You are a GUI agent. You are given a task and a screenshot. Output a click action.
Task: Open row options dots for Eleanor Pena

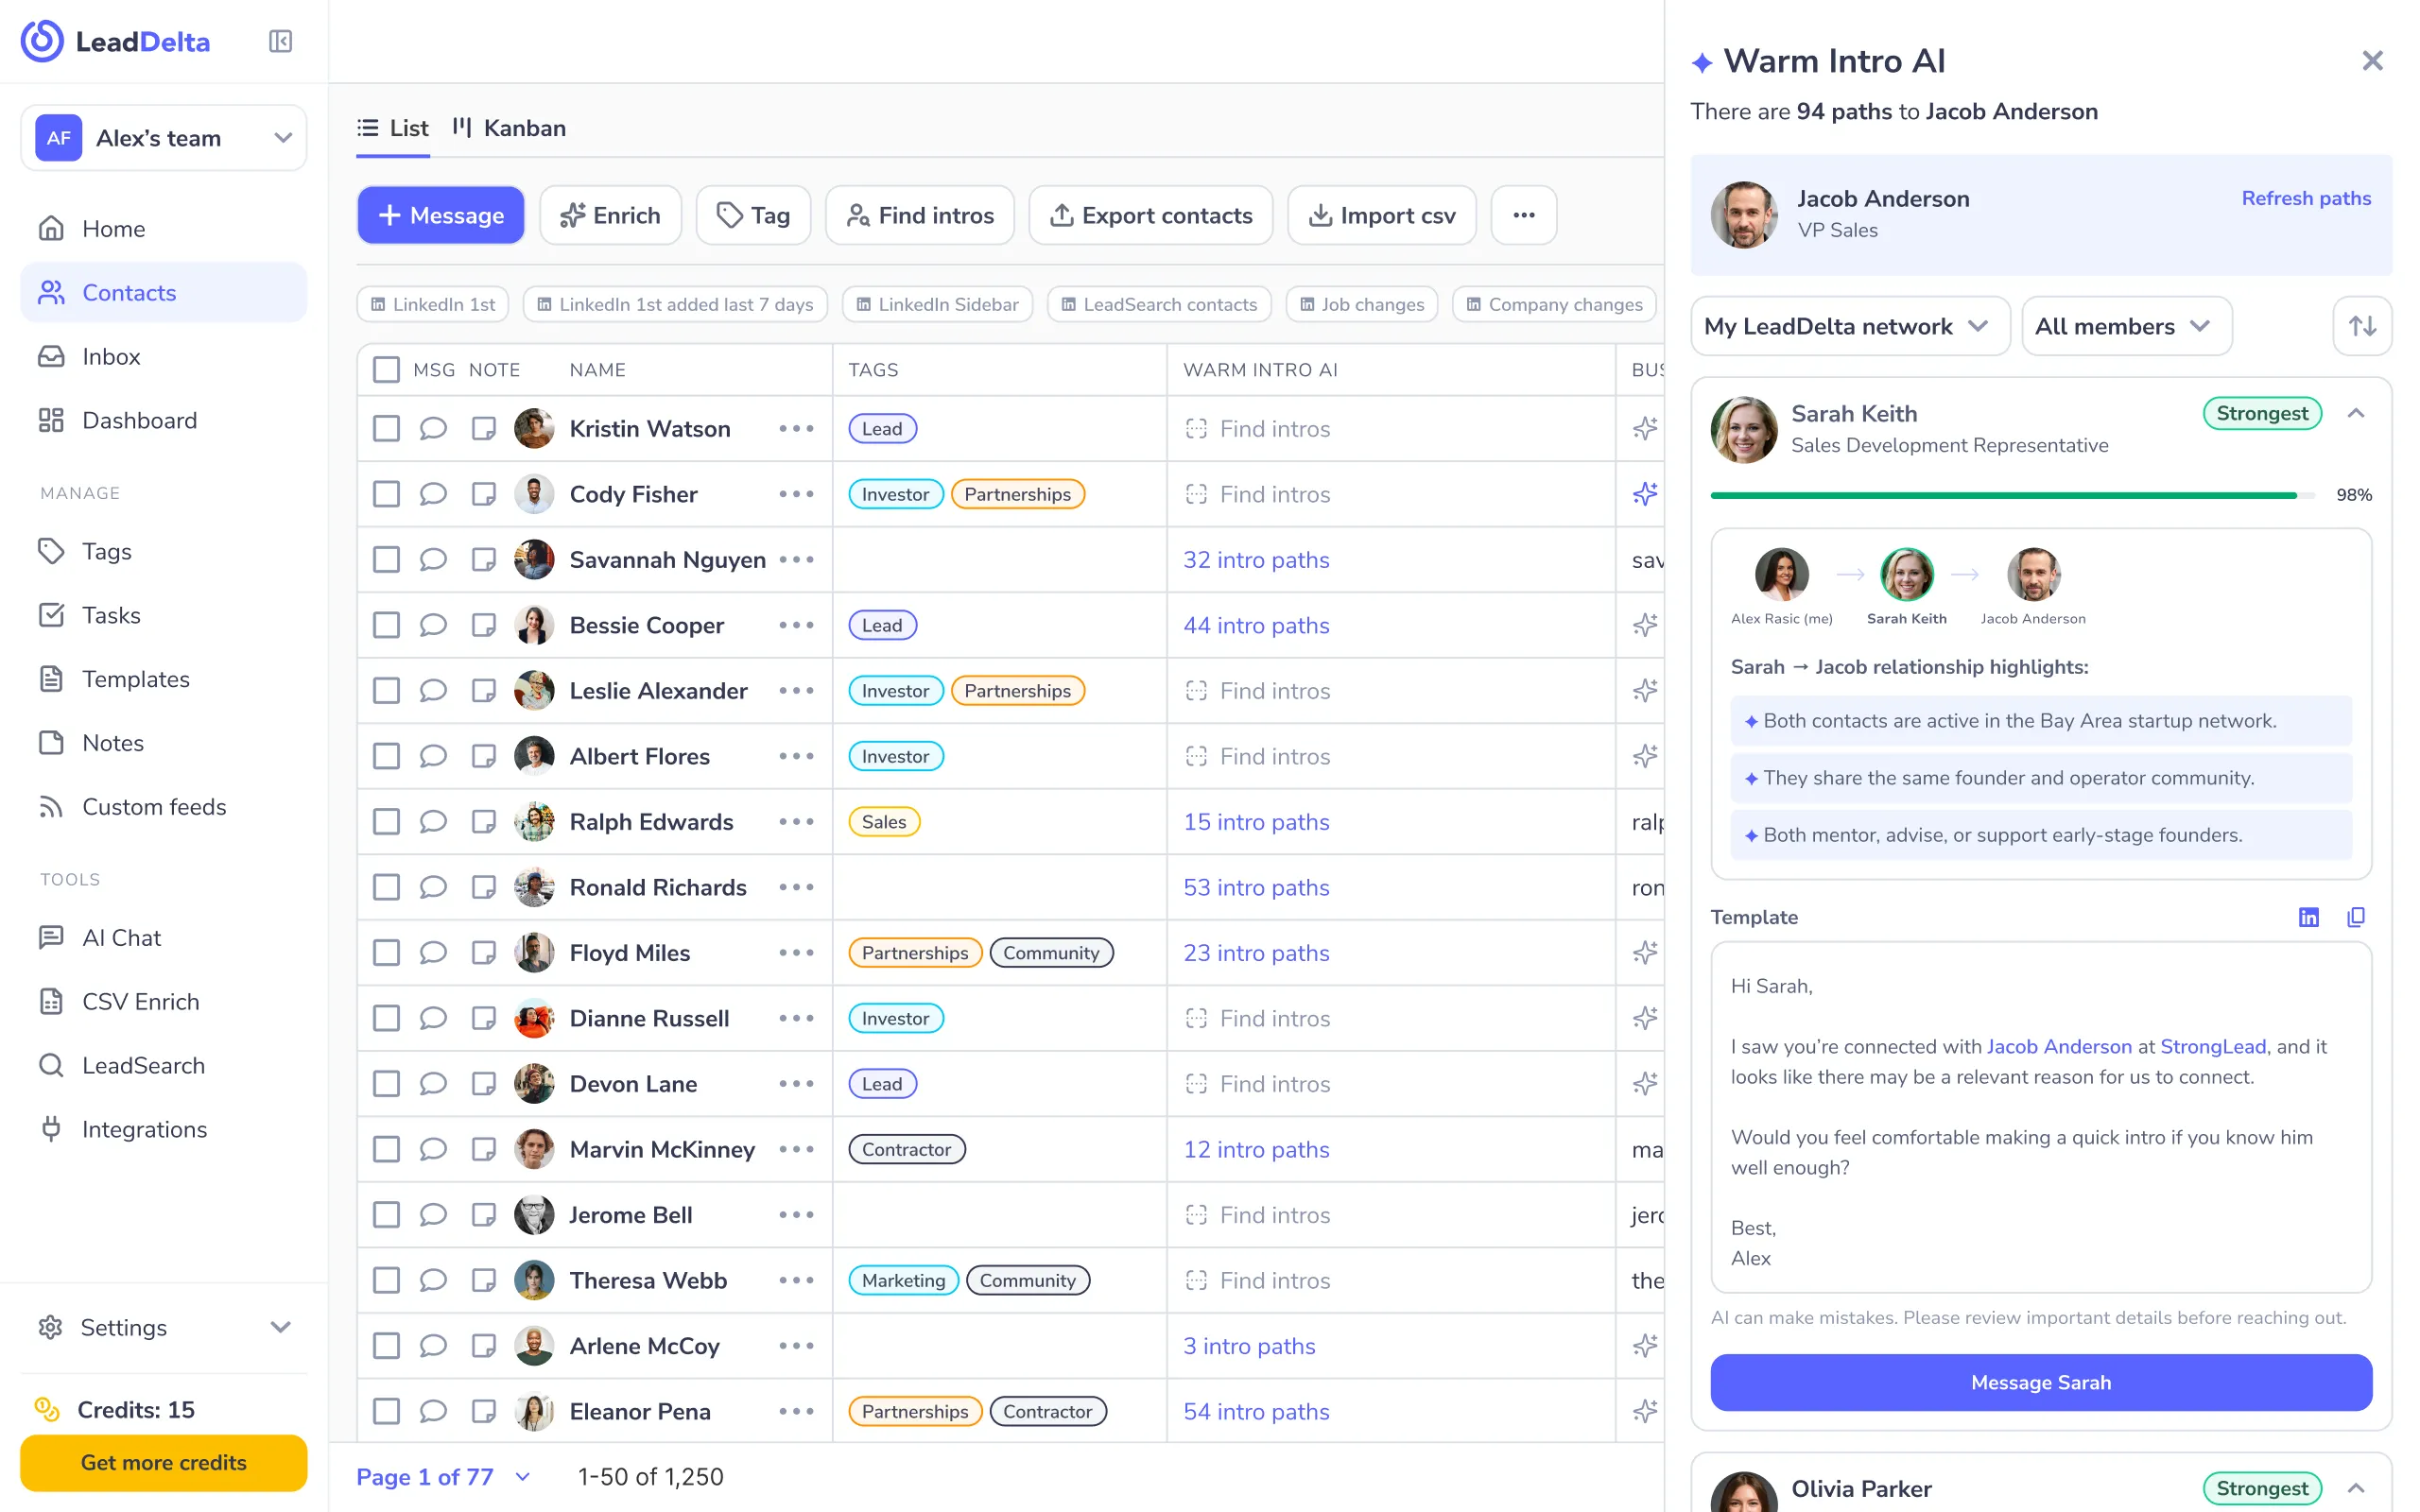tap(796, 1411)
